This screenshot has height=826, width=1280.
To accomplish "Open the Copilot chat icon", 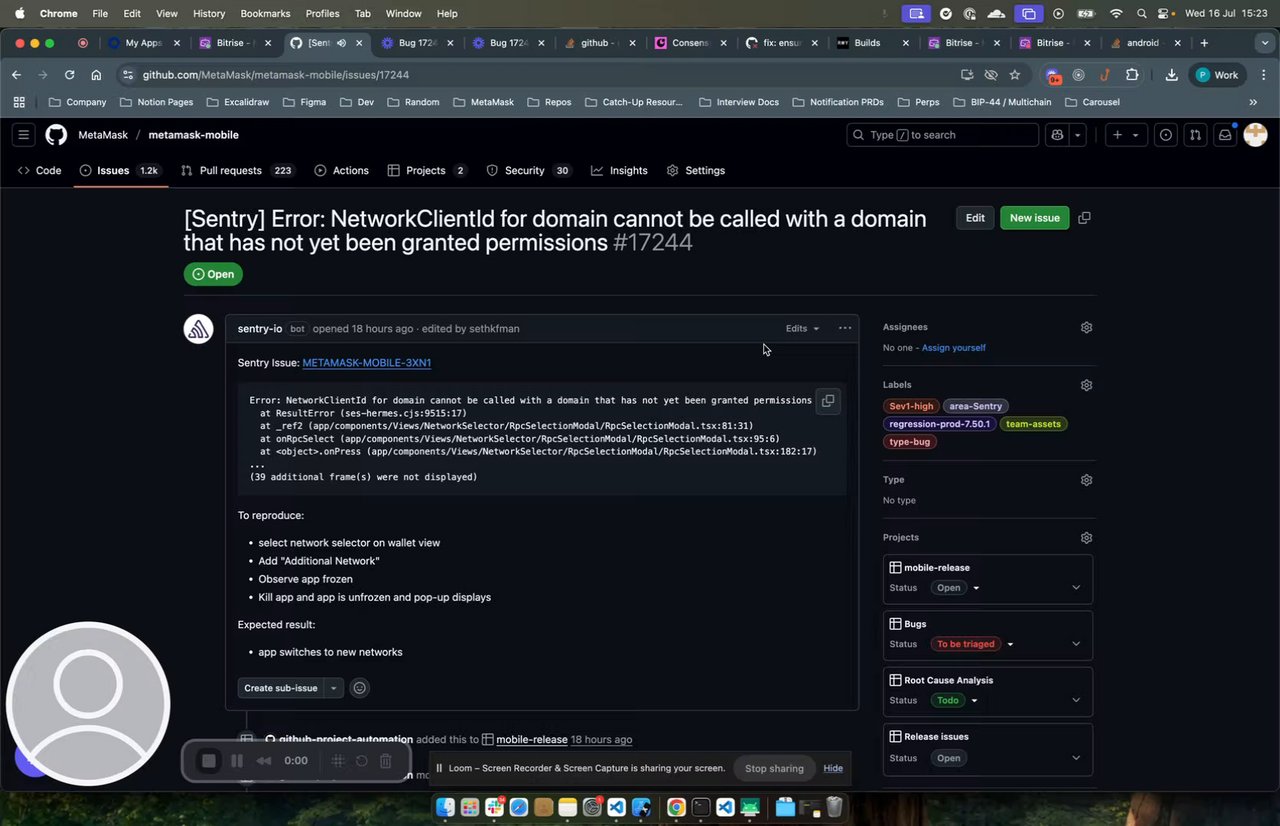I will (1057, 135).
